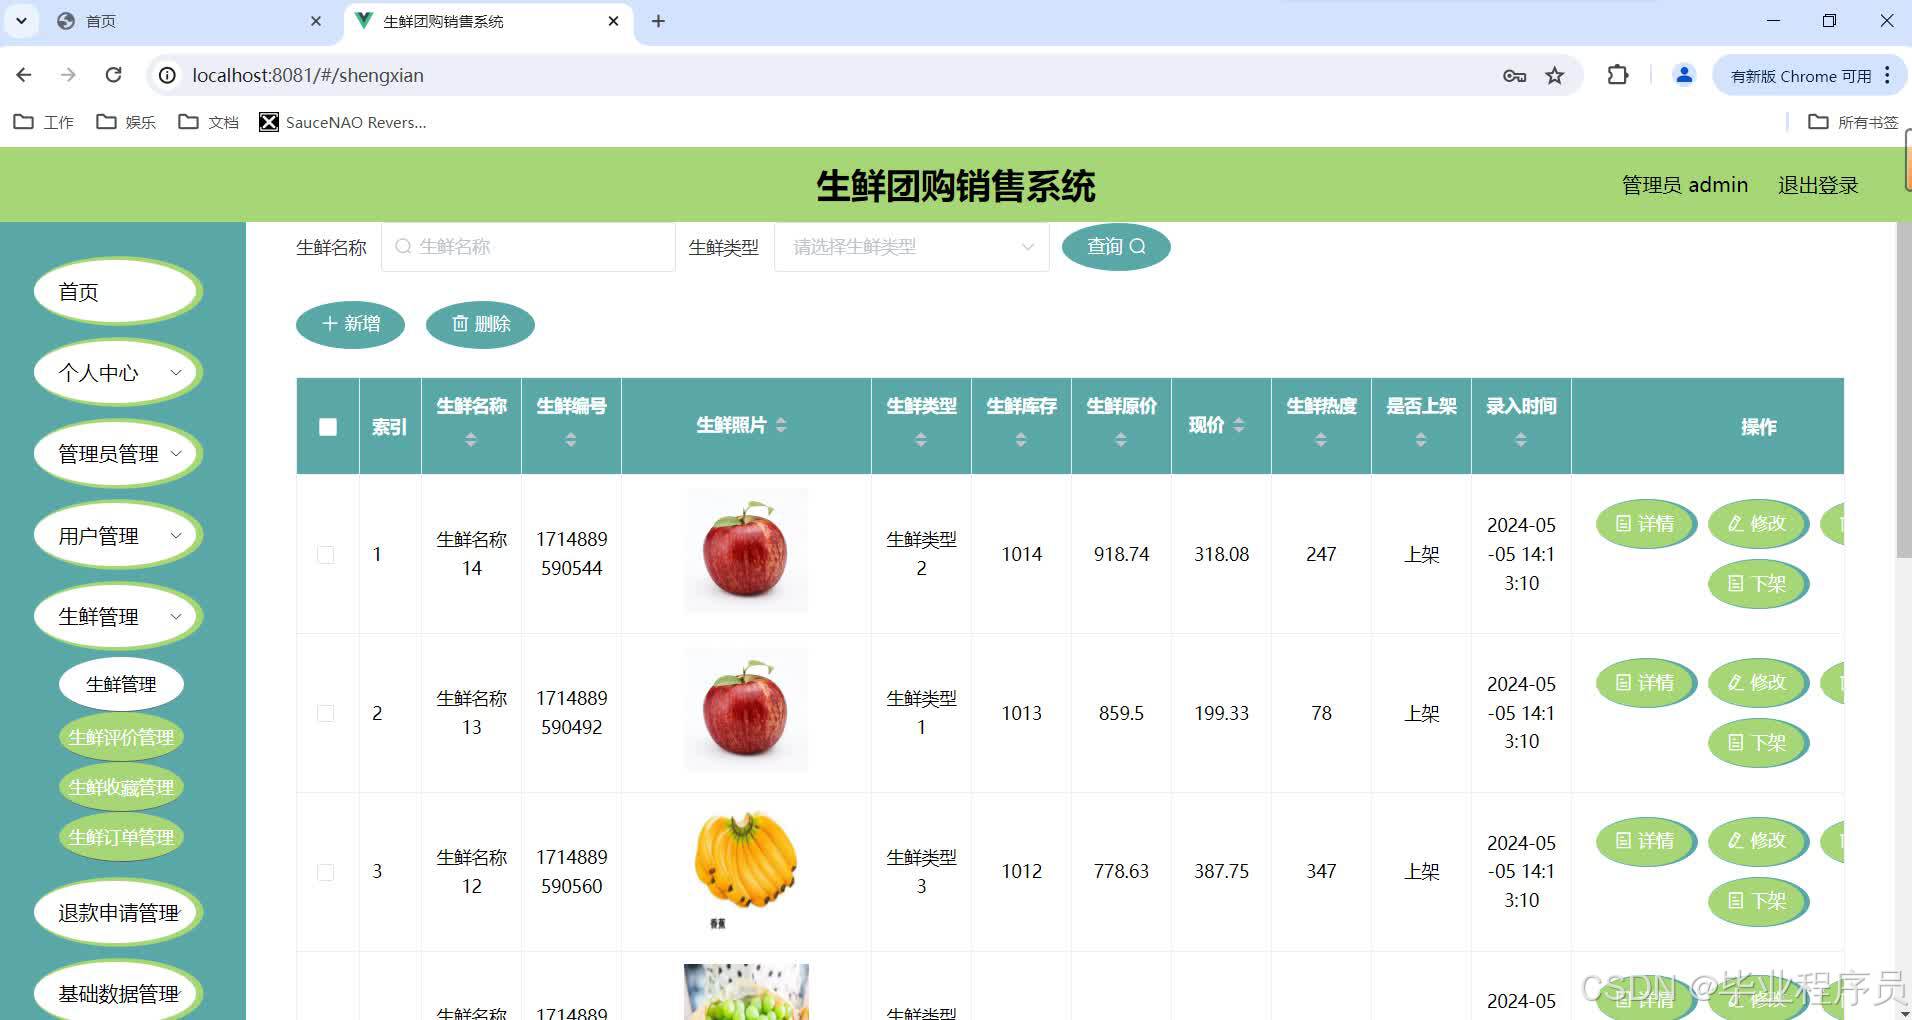1912x1020 pixels.
Task: Click the 新增 add button
Action: point(350,324)
